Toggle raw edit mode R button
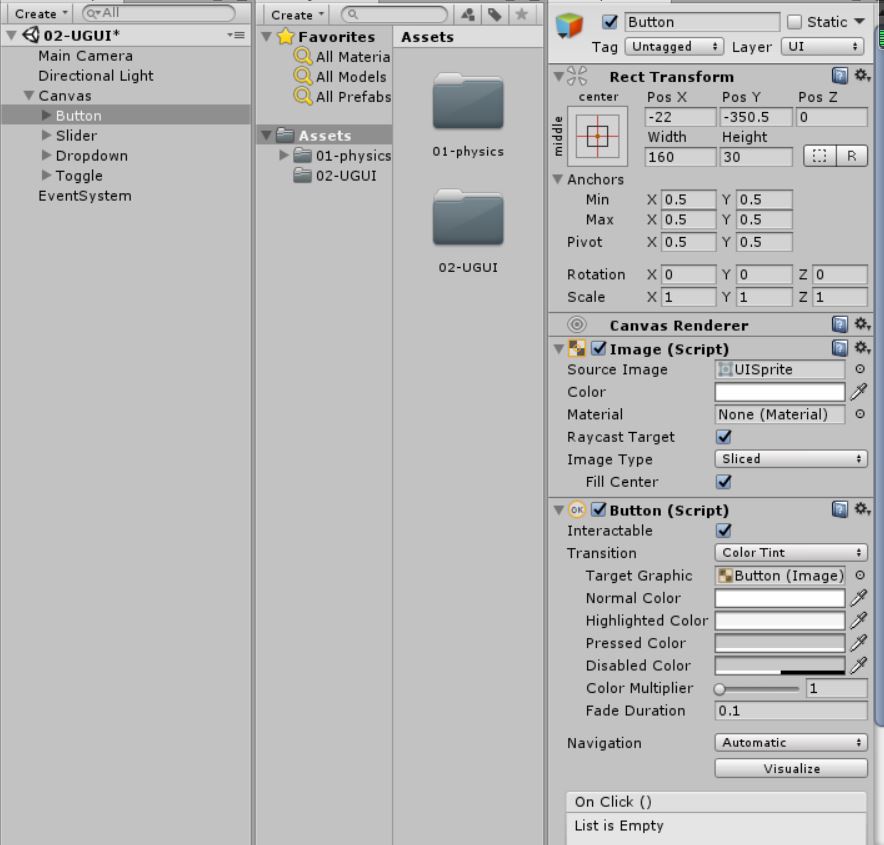 coord(851,156)
